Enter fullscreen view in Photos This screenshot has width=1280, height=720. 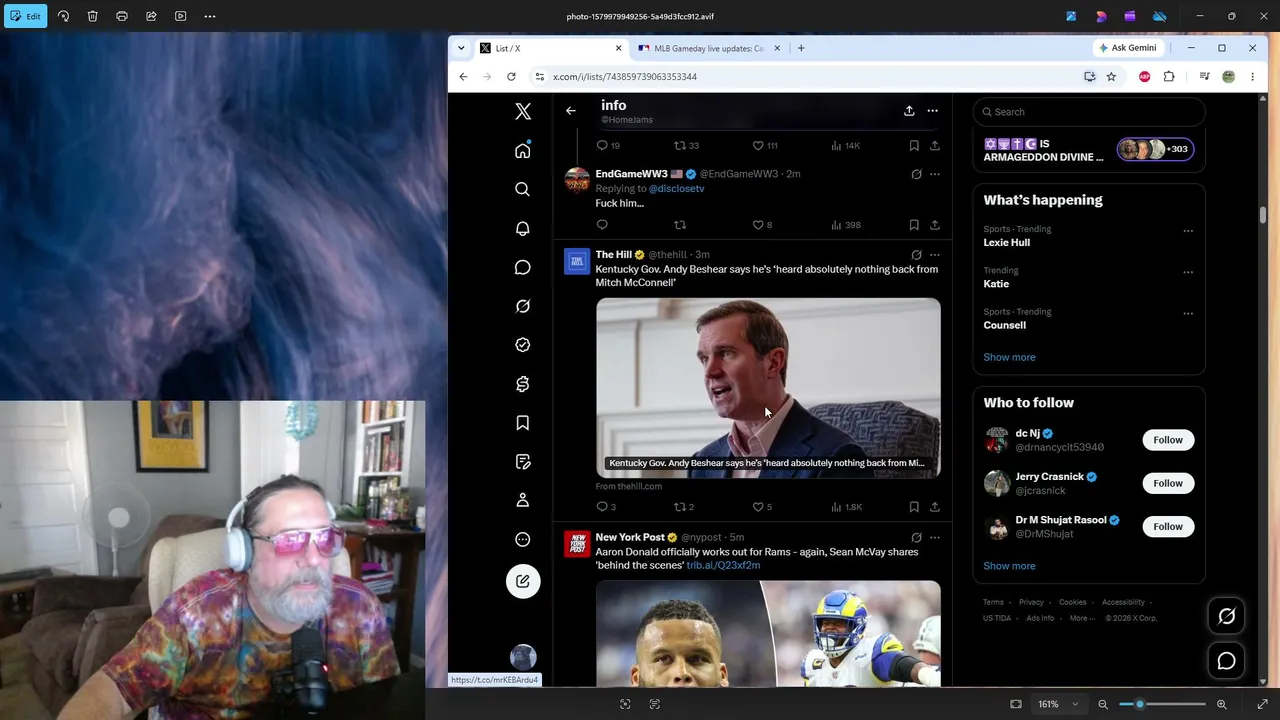coord(1262,704)
